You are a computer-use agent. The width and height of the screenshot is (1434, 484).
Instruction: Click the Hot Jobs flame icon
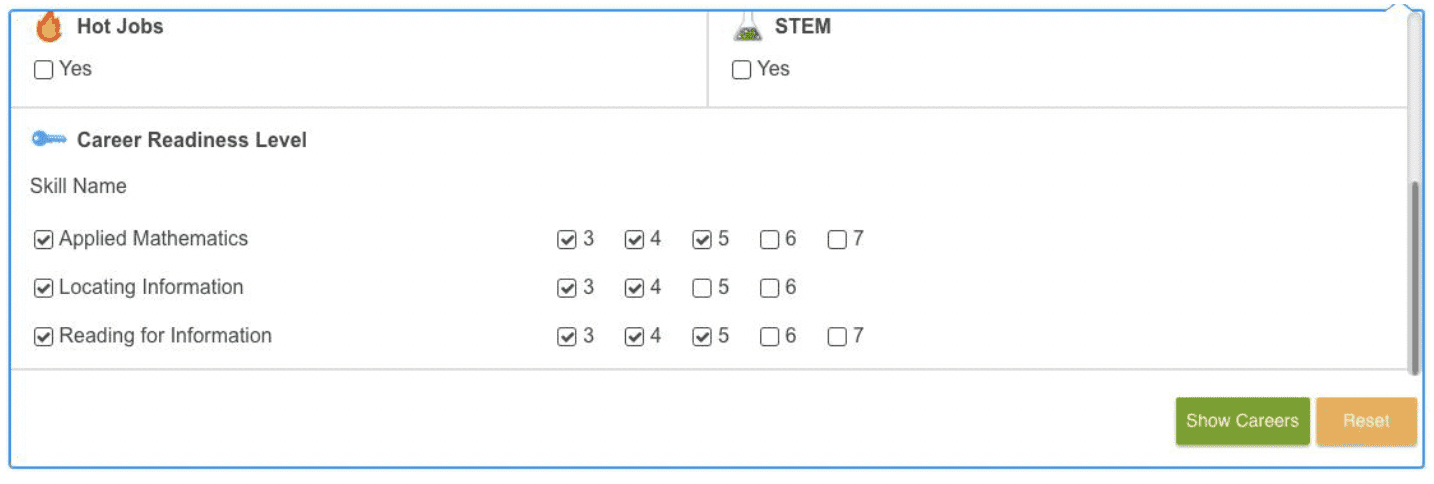tap(48, 28)
